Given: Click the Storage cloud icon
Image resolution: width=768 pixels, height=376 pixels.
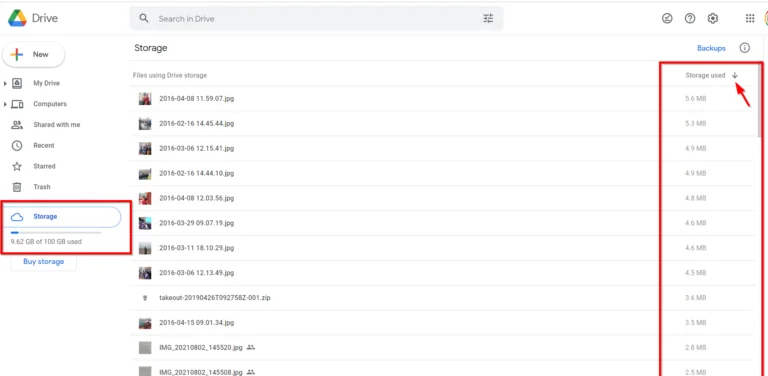Looking at the screenshot, I should point(17,217).
